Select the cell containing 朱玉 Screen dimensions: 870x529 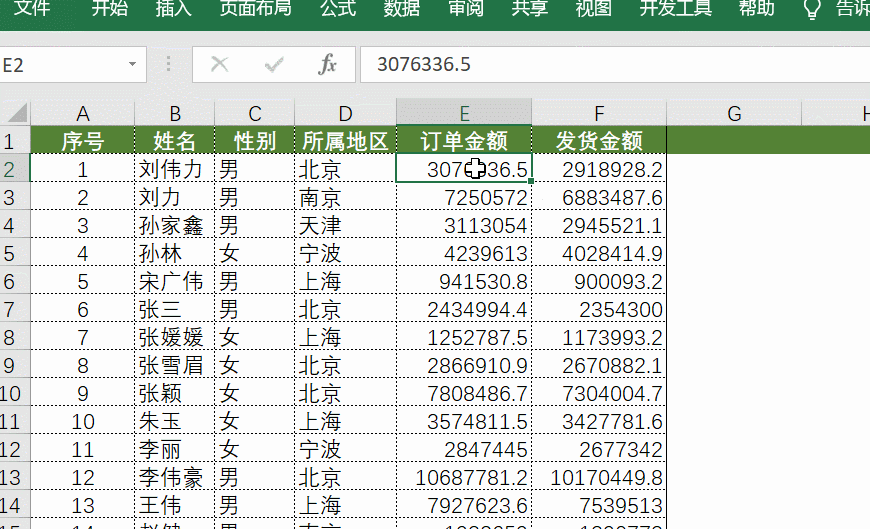[x=175, y=421]
